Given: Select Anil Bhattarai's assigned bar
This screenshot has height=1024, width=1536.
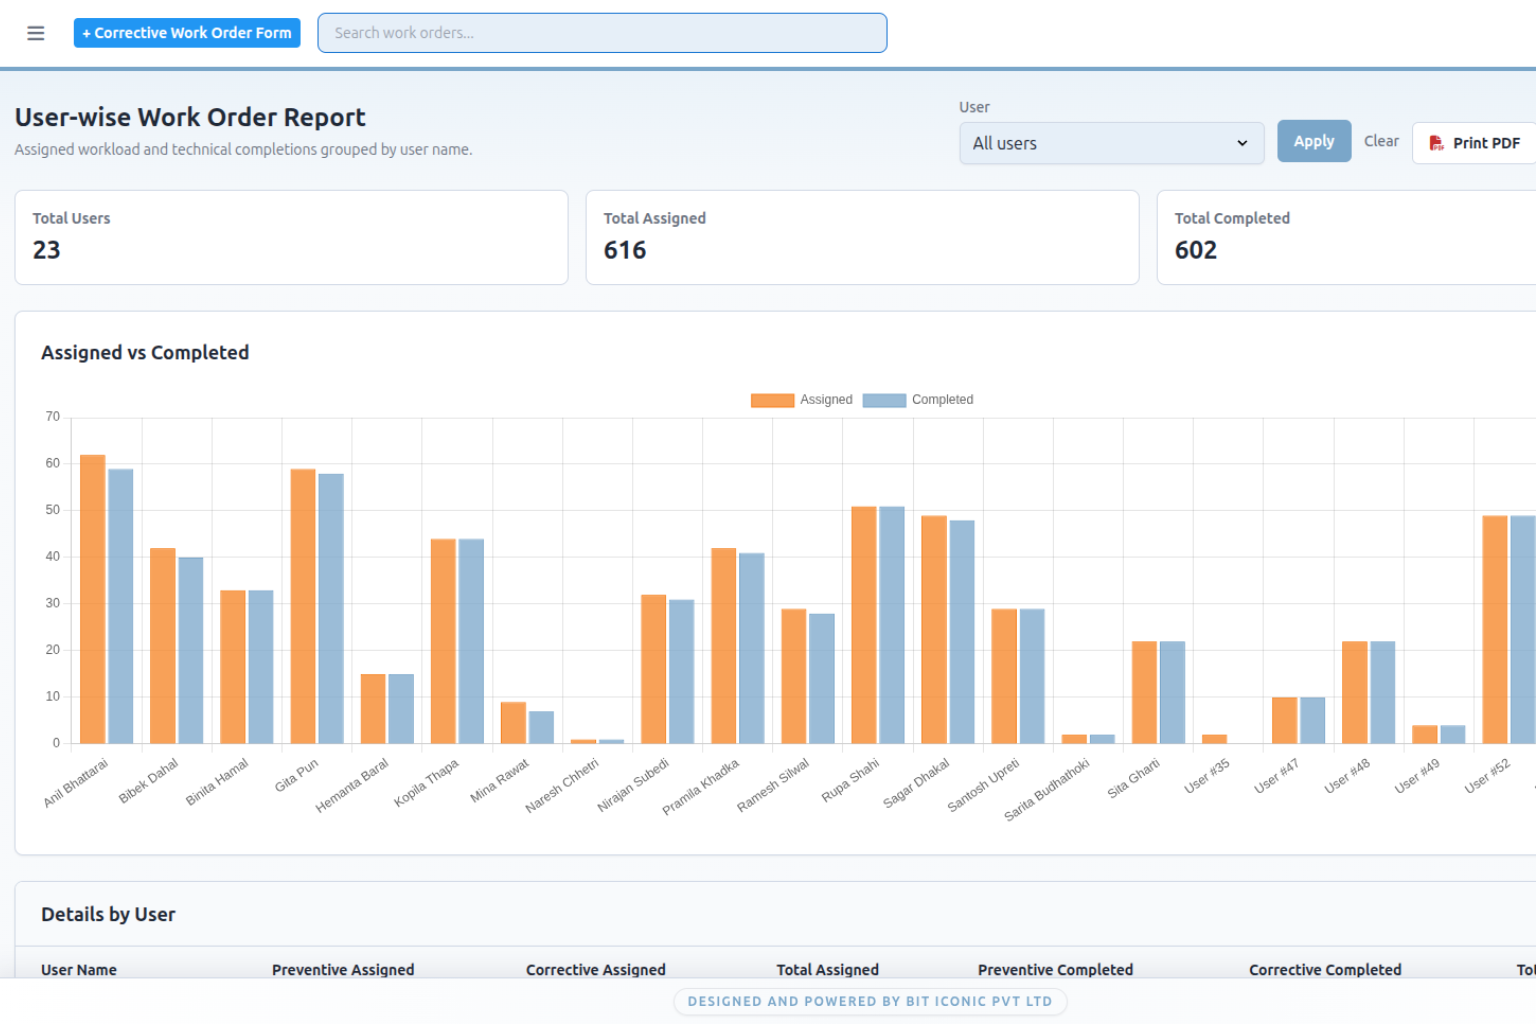Looking at the screenshot, I should pos(92,599).
